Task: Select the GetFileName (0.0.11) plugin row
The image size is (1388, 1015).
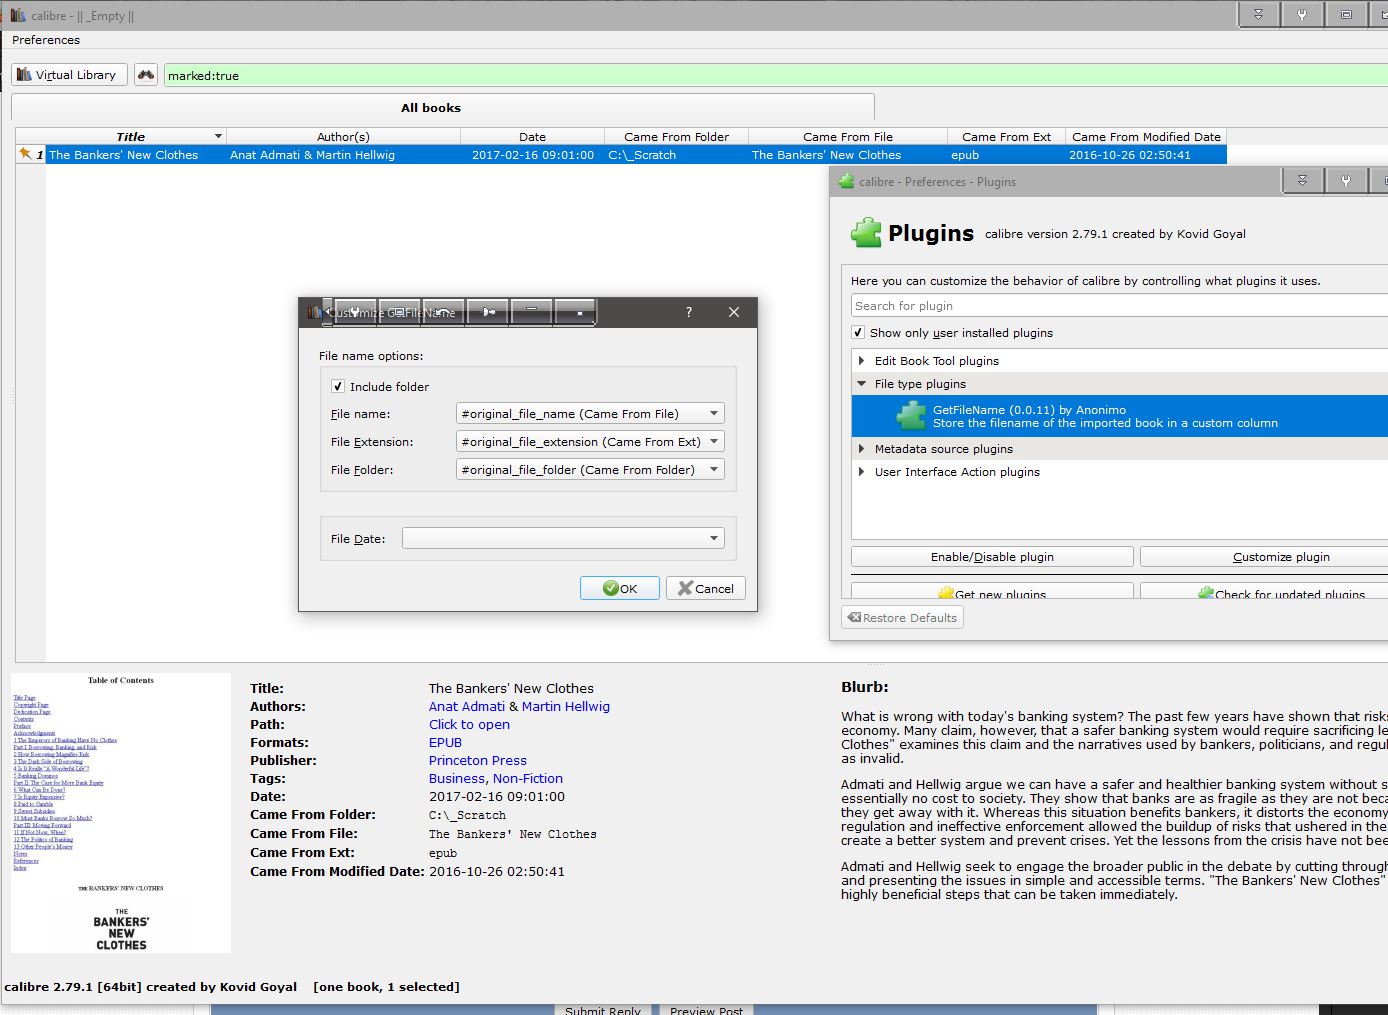Action: [x=1120, y=416]
